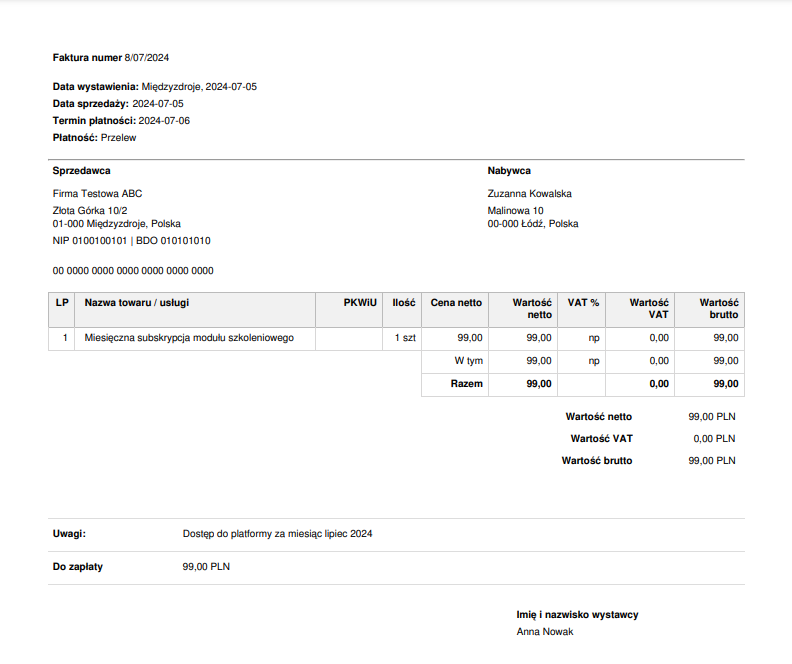
Task: Click buyer city line '00-000 Łódź, Polska'
Action: point(533,224)
